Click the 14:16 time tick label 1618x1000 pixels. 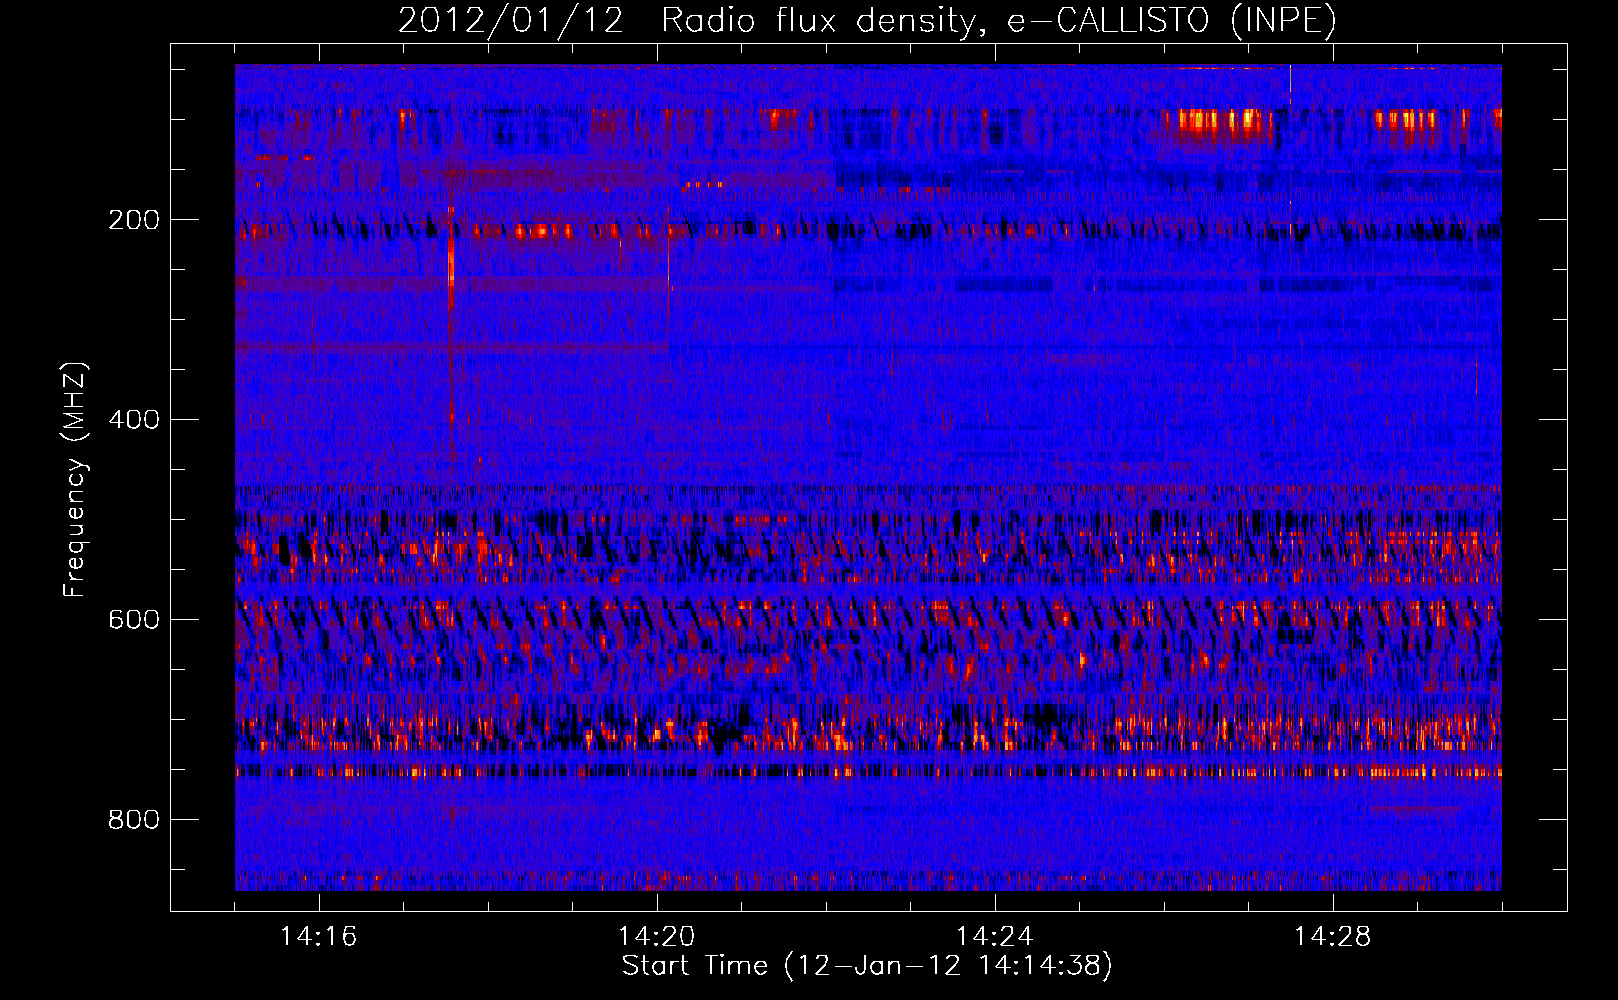pyautogui.click(x=319, y=937)
